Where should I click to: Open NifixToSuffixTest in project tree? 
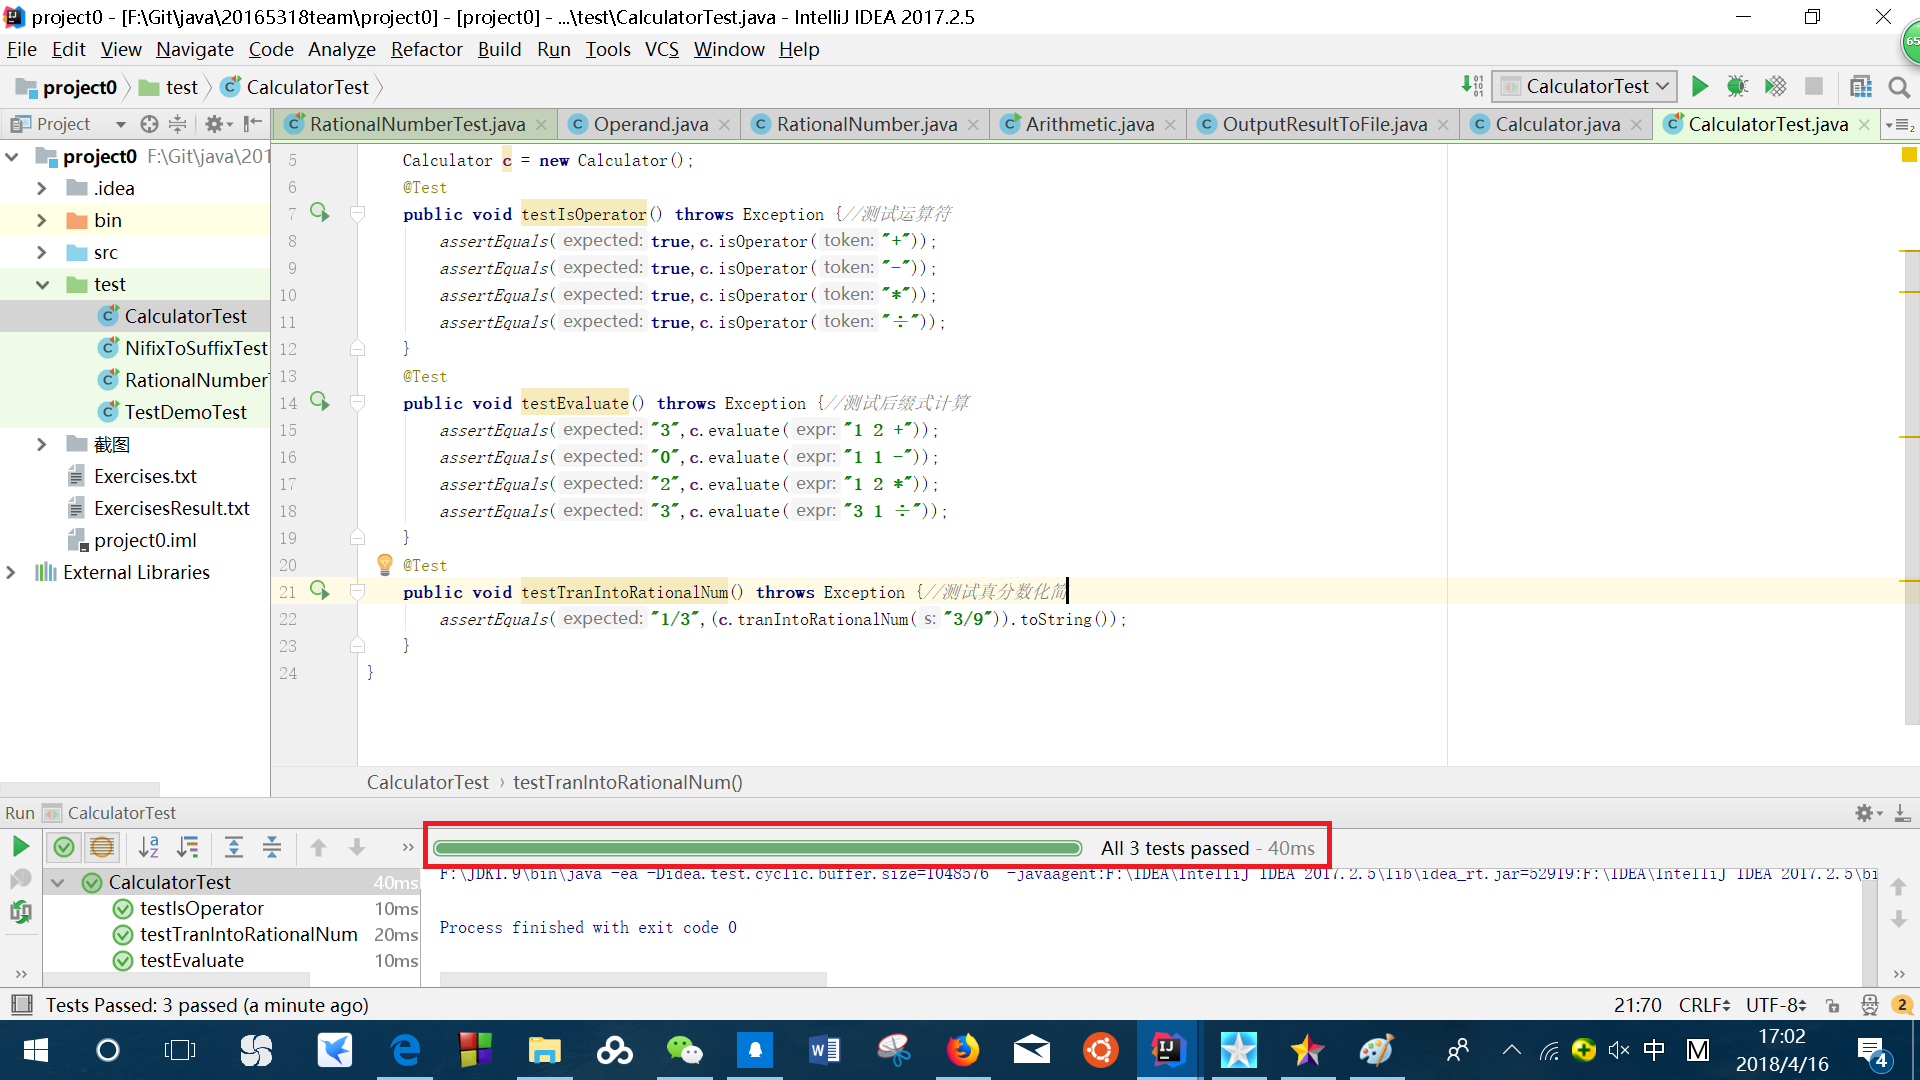click(196, 348)
